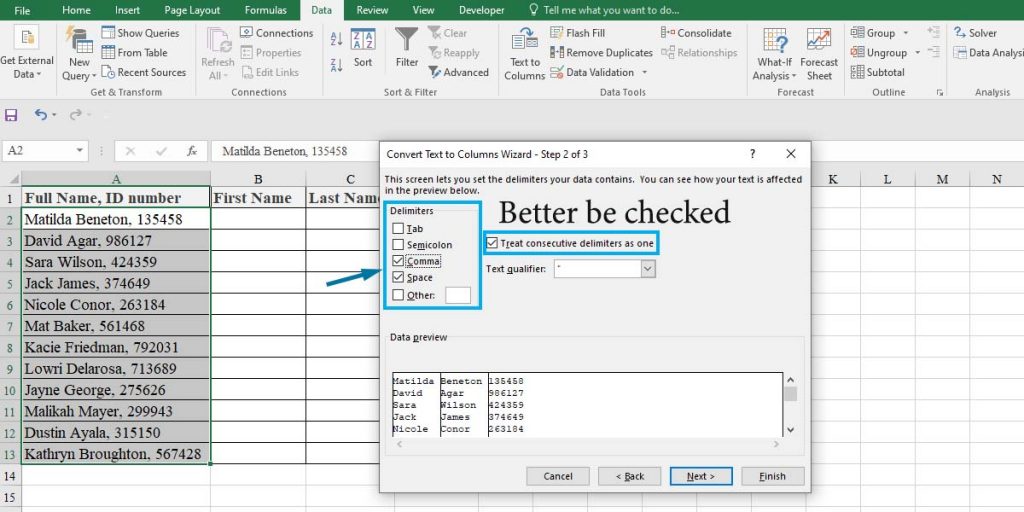Switch to the Home tab
This screenshot has height=512, width=1024.
pos(76,10)
